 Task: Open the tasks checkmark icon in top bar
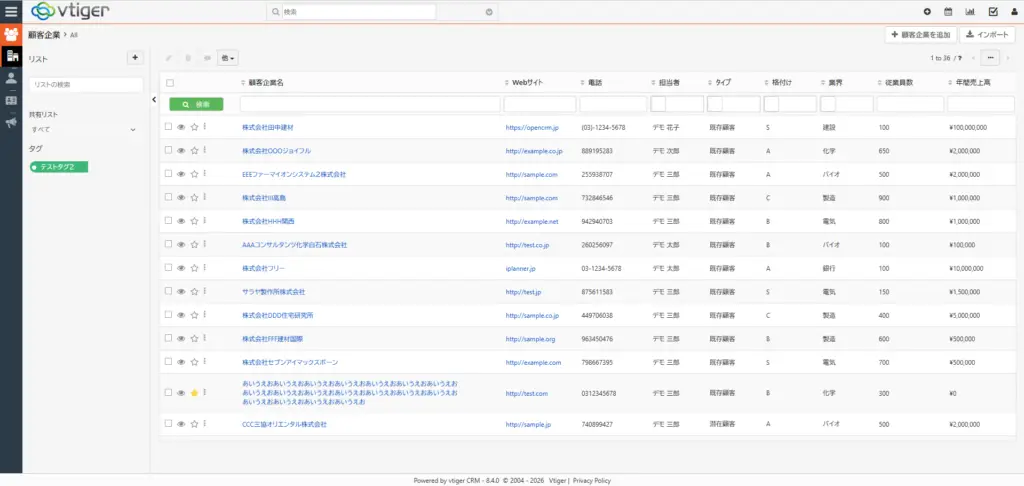coord(992,12)
